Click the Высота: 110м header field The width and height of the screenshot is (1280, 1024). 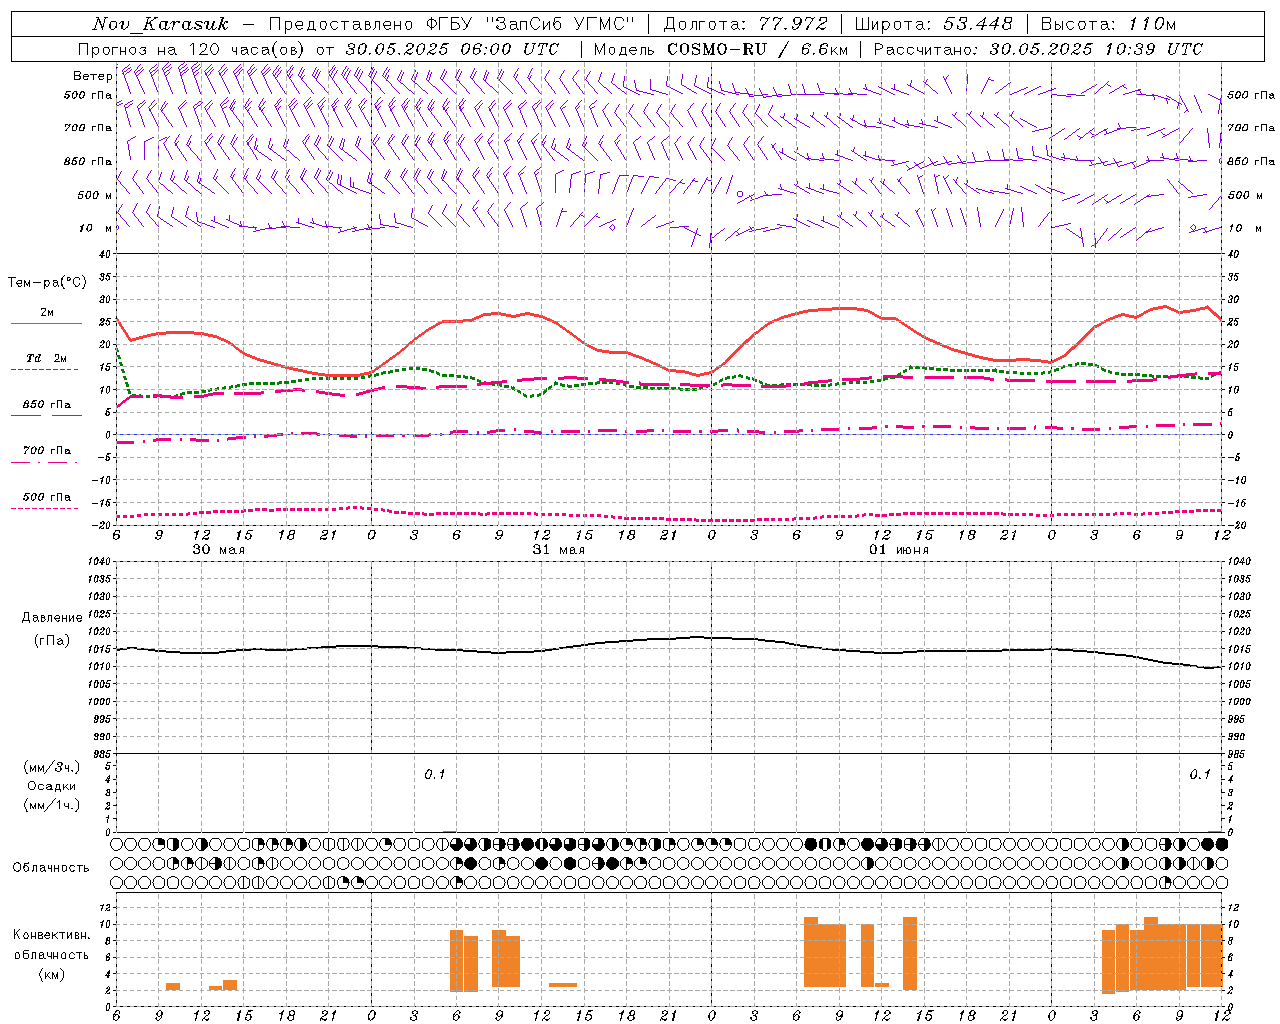1108,24
